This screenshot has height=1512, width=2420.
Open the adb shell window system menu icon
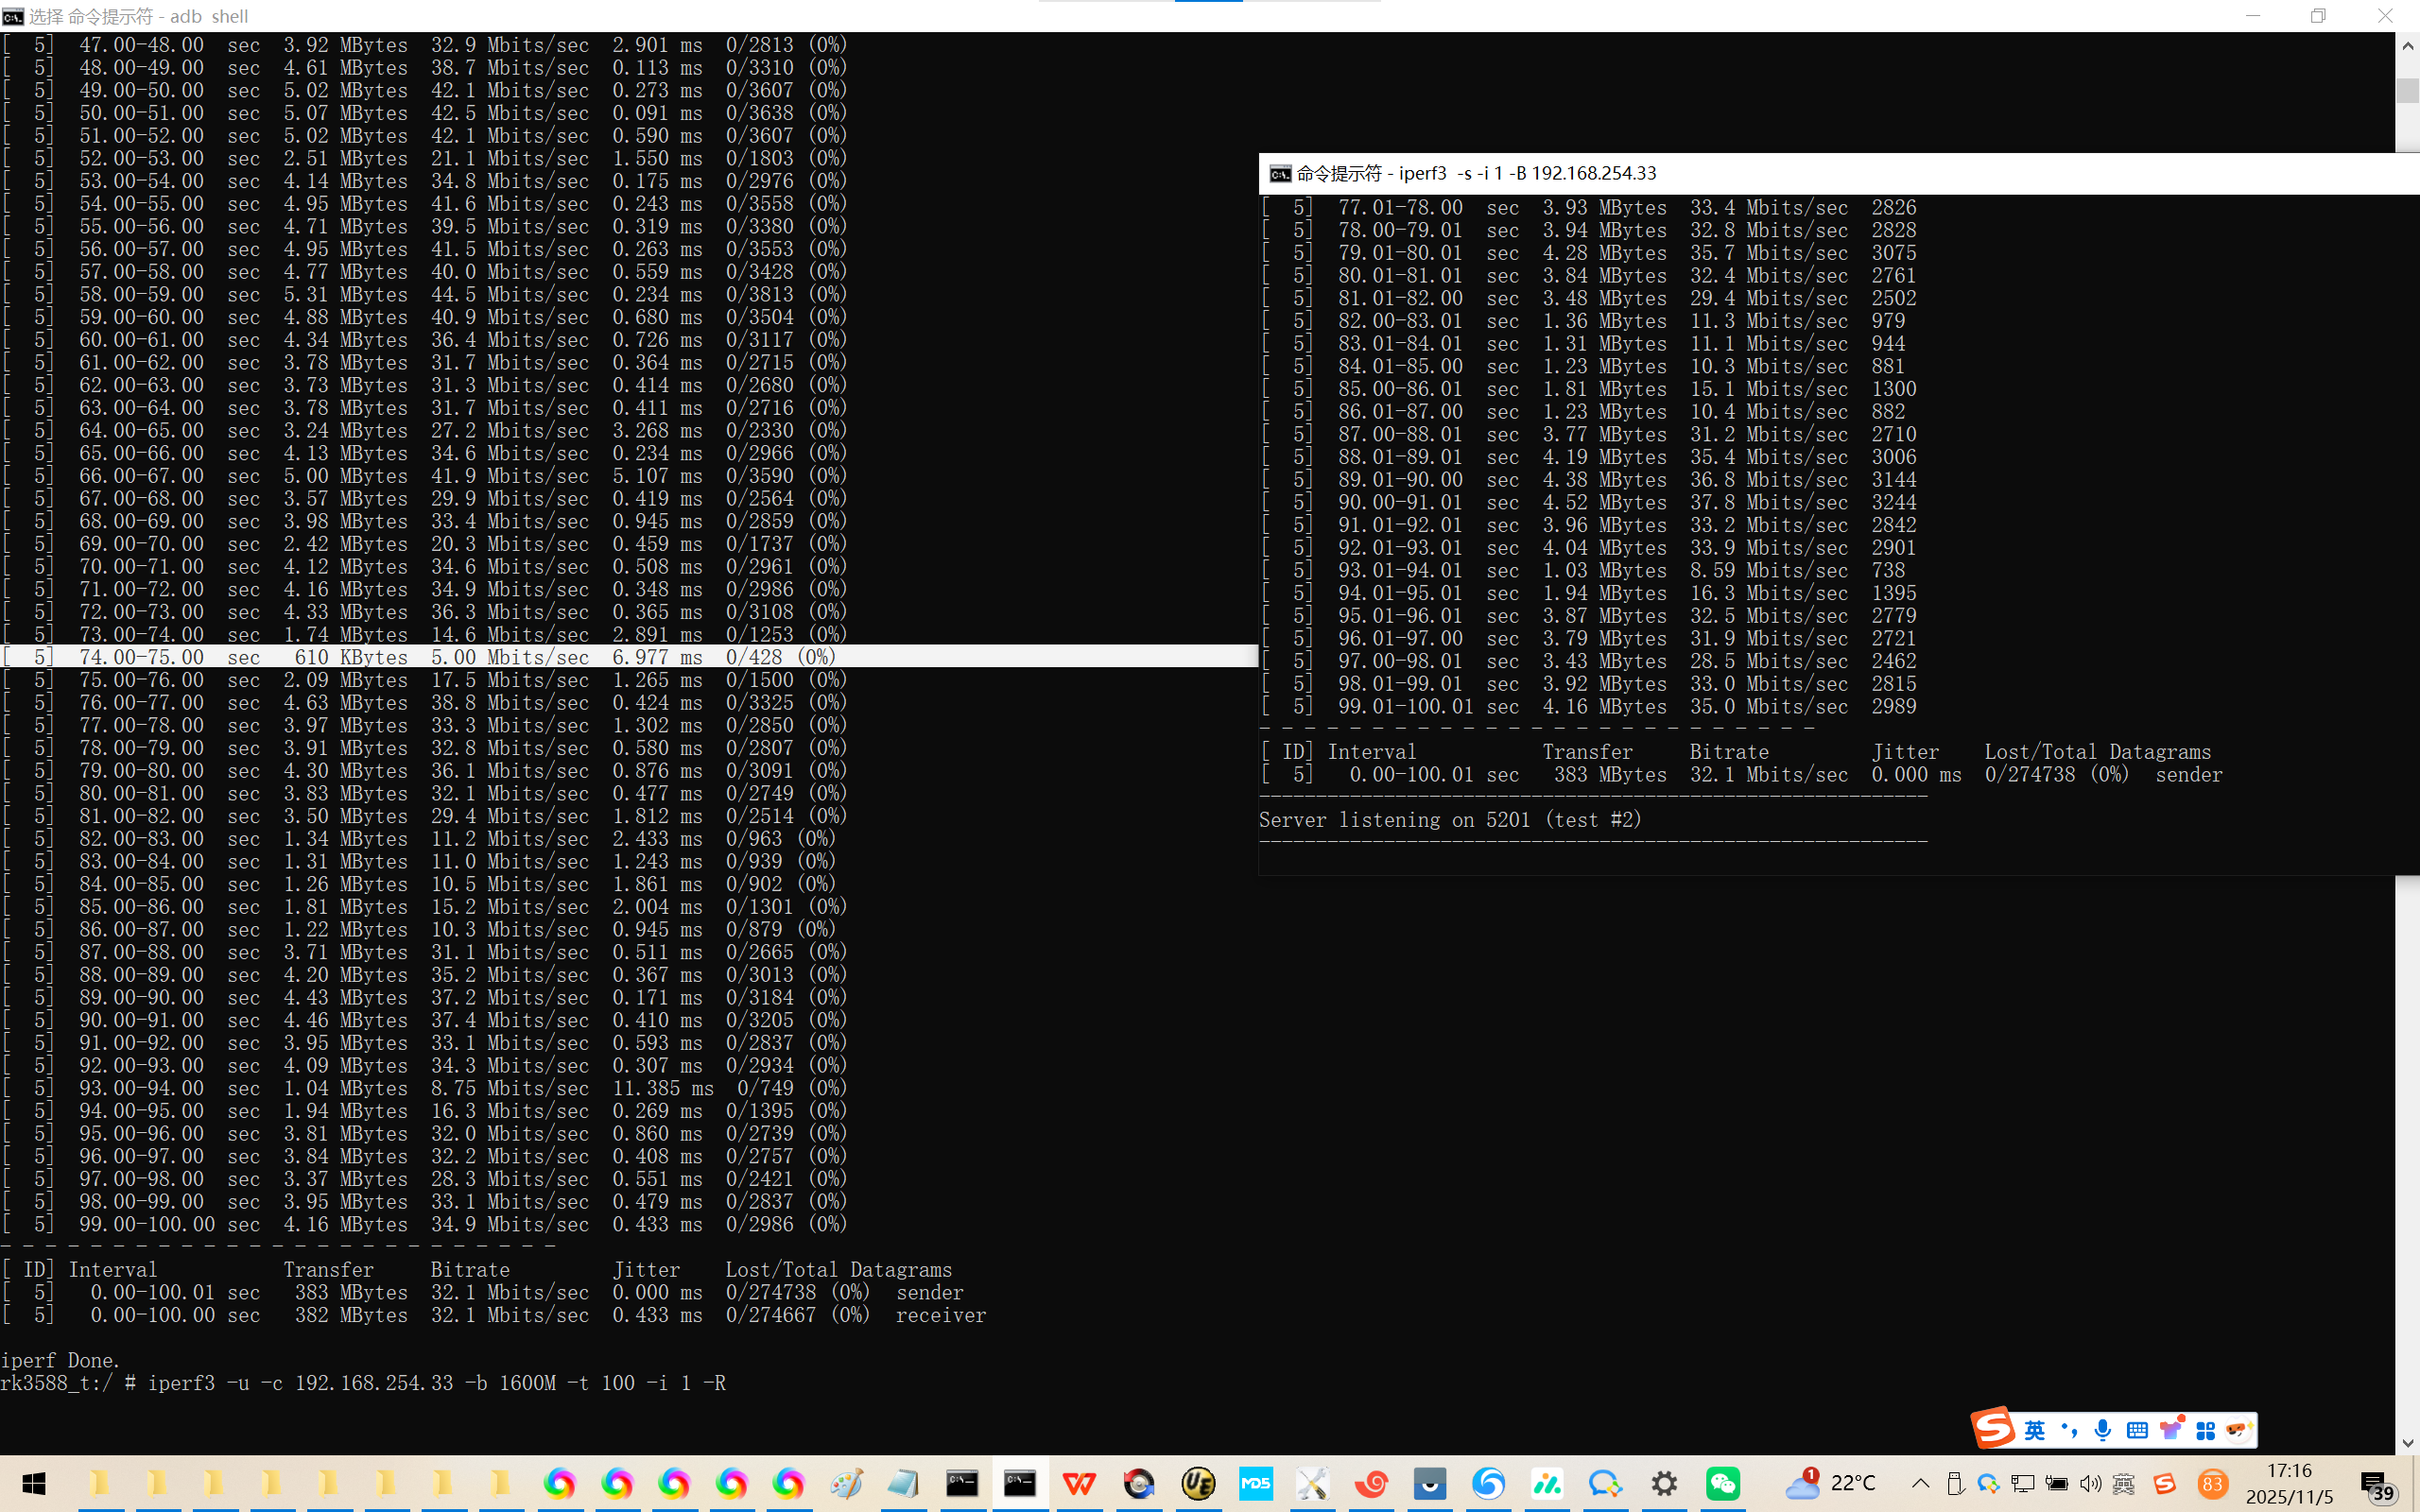13,16
